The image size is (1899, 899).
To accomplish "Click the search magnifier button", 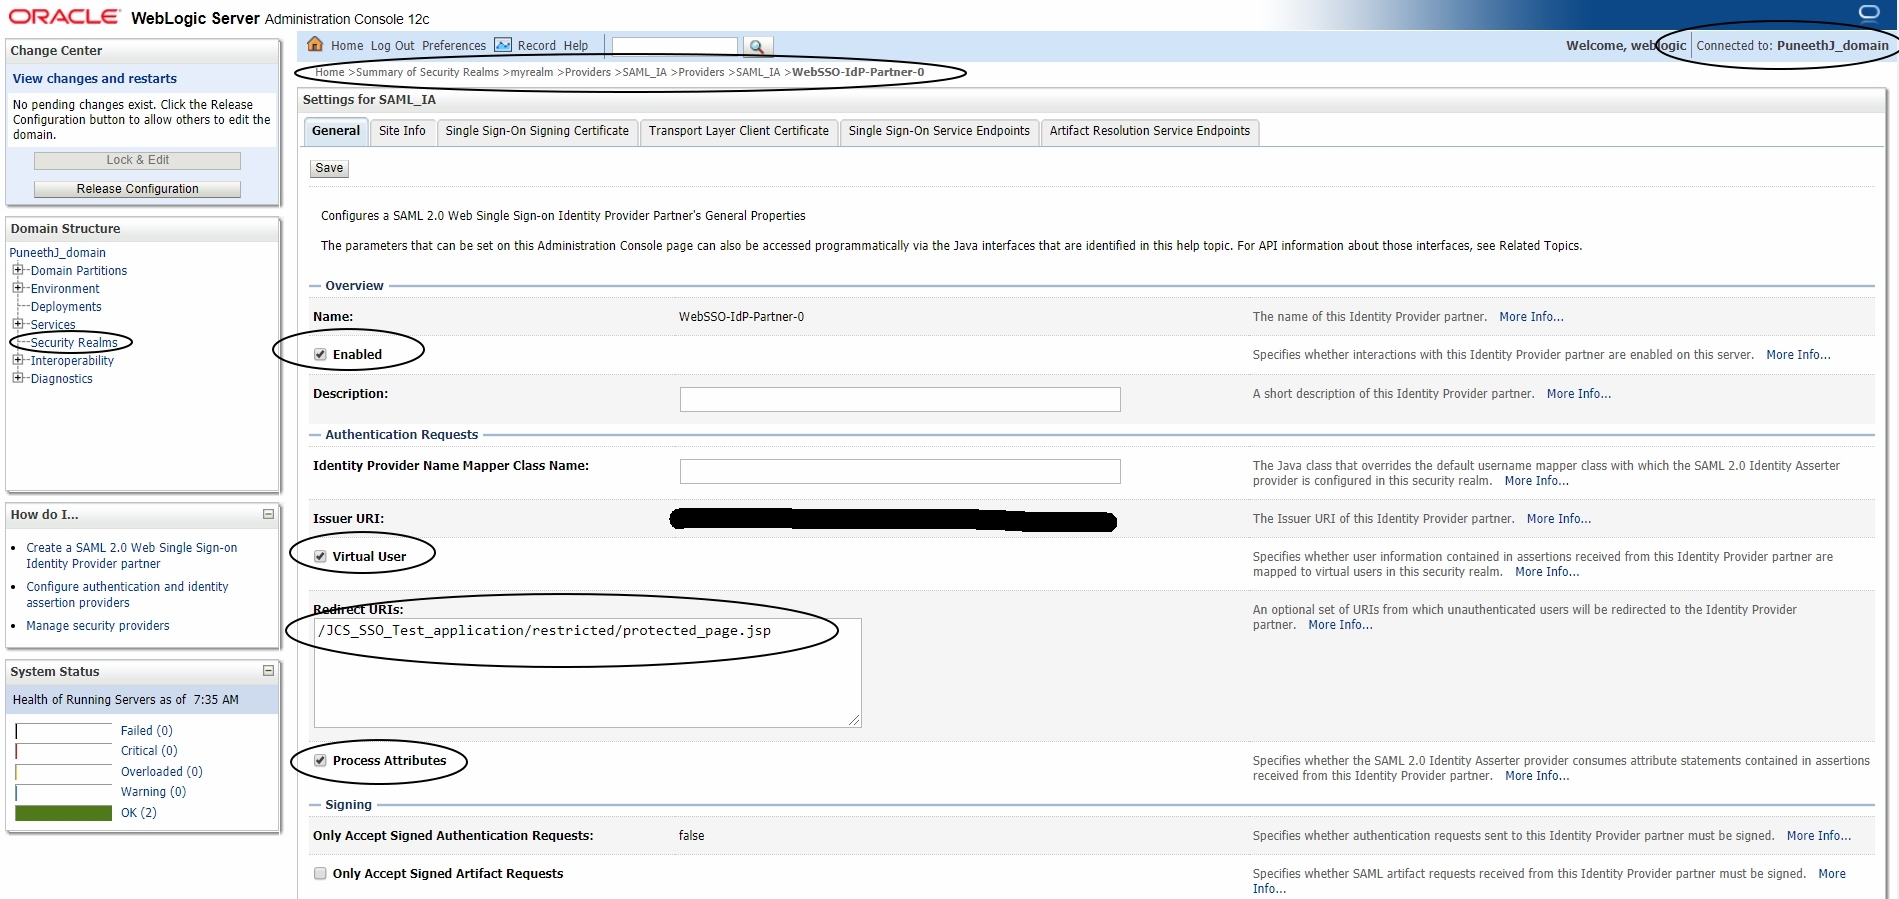I will [x=758, y=46].
